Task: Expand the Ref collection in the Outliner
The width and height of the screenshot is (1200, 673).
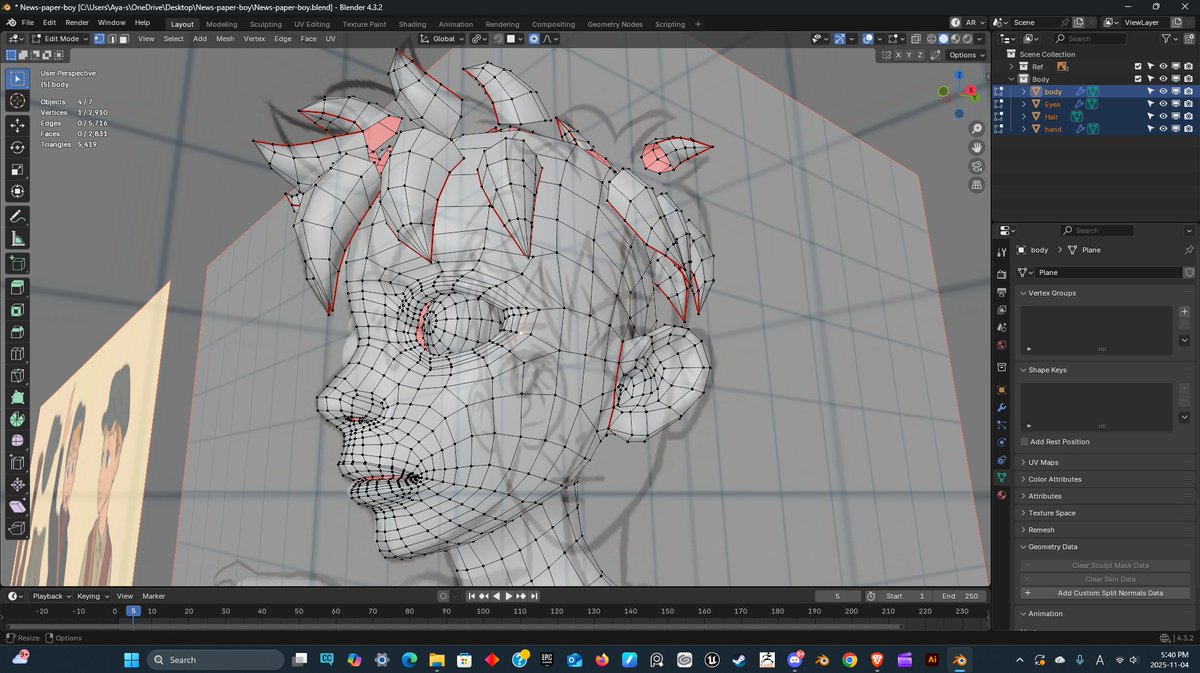Action: pos(1011,66)
